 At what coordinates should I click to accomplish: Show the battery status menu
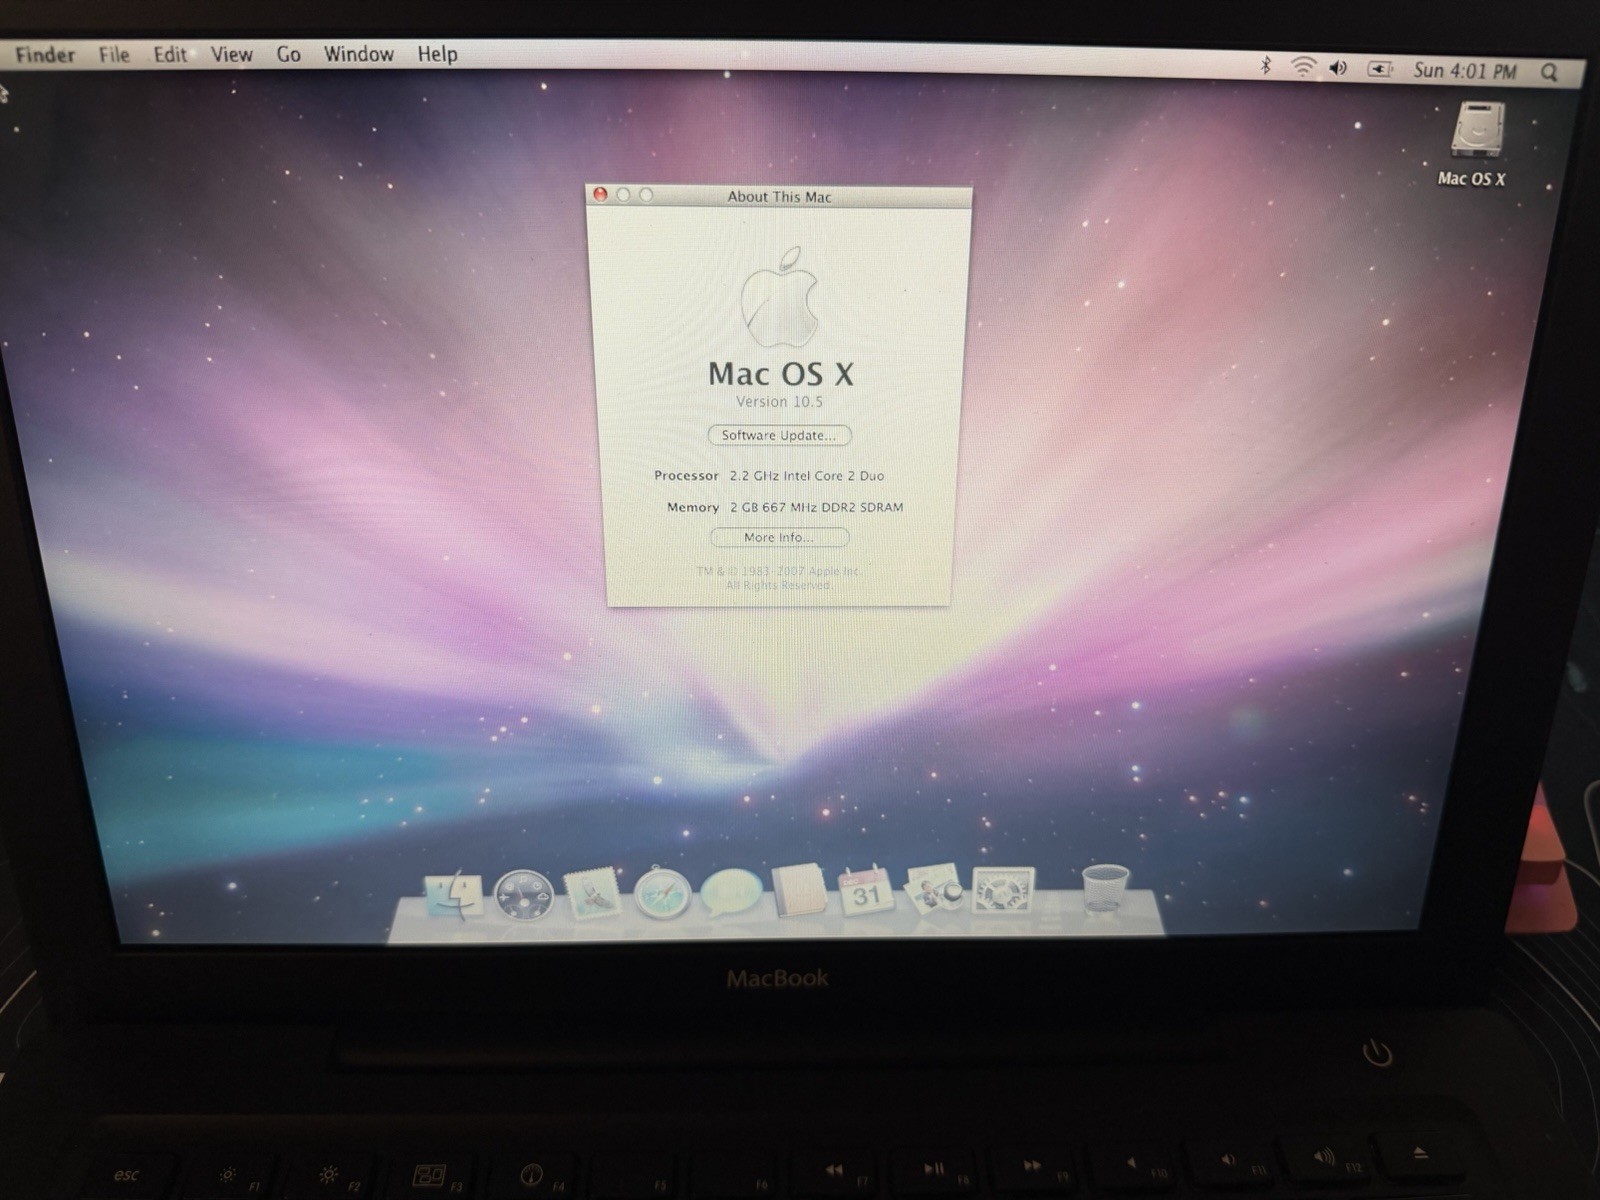(x=1380, y=69)
